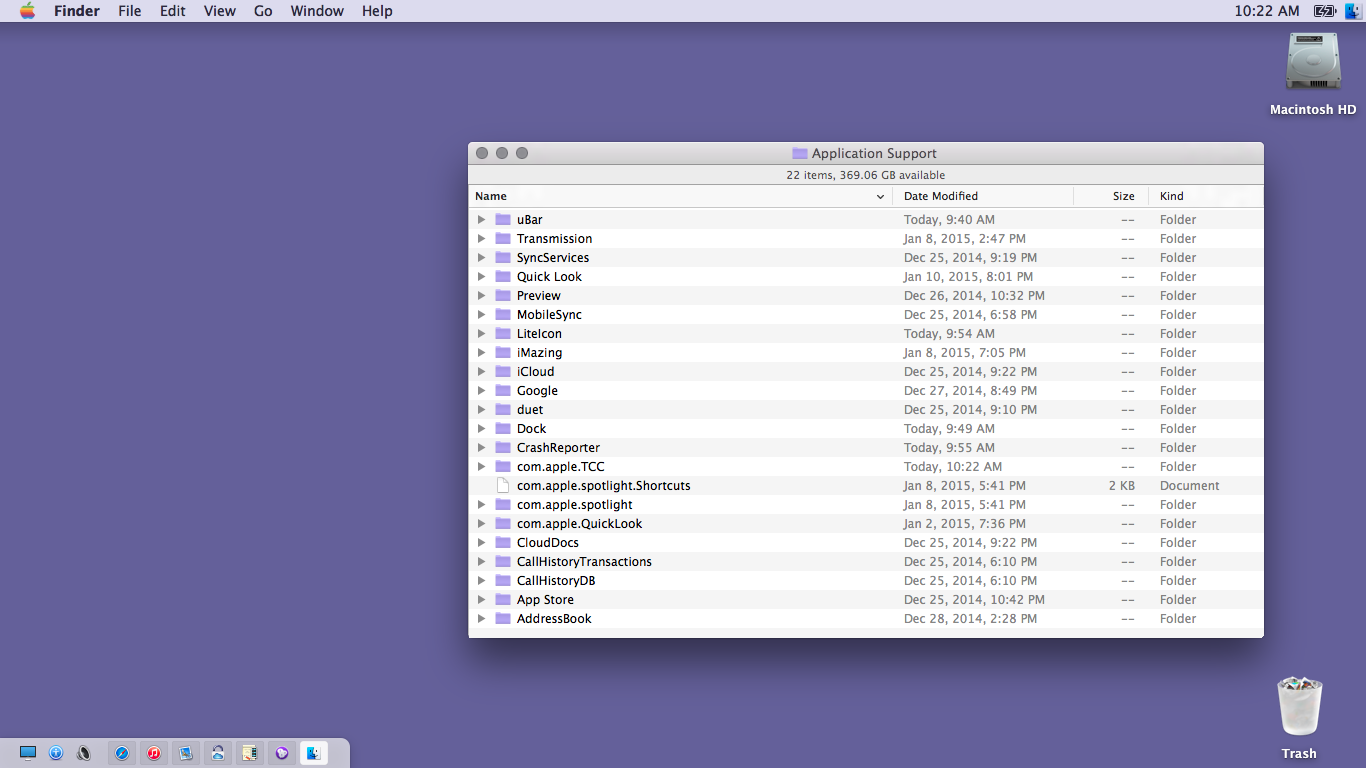The width and height of the screenshot is (1366, 768).
Task: Click the cloud padlock icon in dock
Action: click(218, 753)
